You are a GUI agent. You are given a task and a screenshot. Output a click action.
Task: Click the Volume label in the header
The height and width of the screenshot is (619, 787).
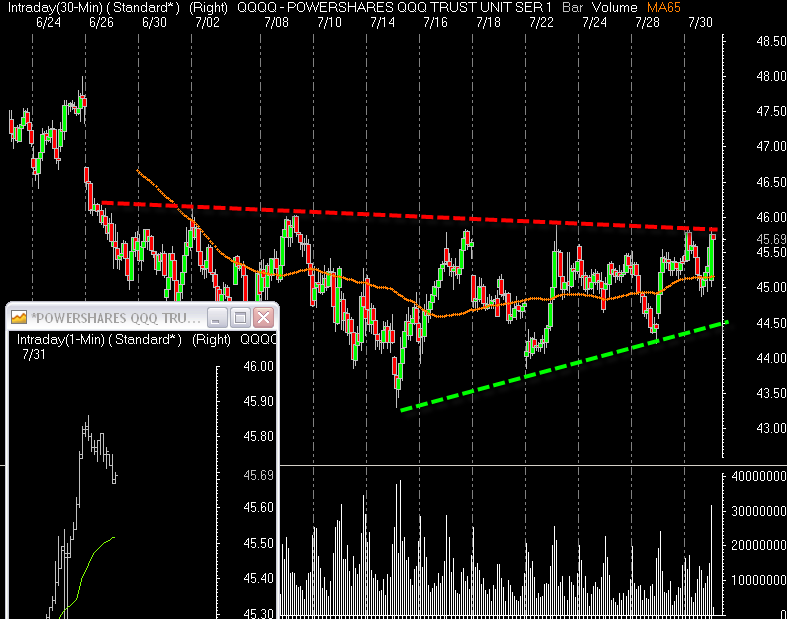tap(614, 8)
